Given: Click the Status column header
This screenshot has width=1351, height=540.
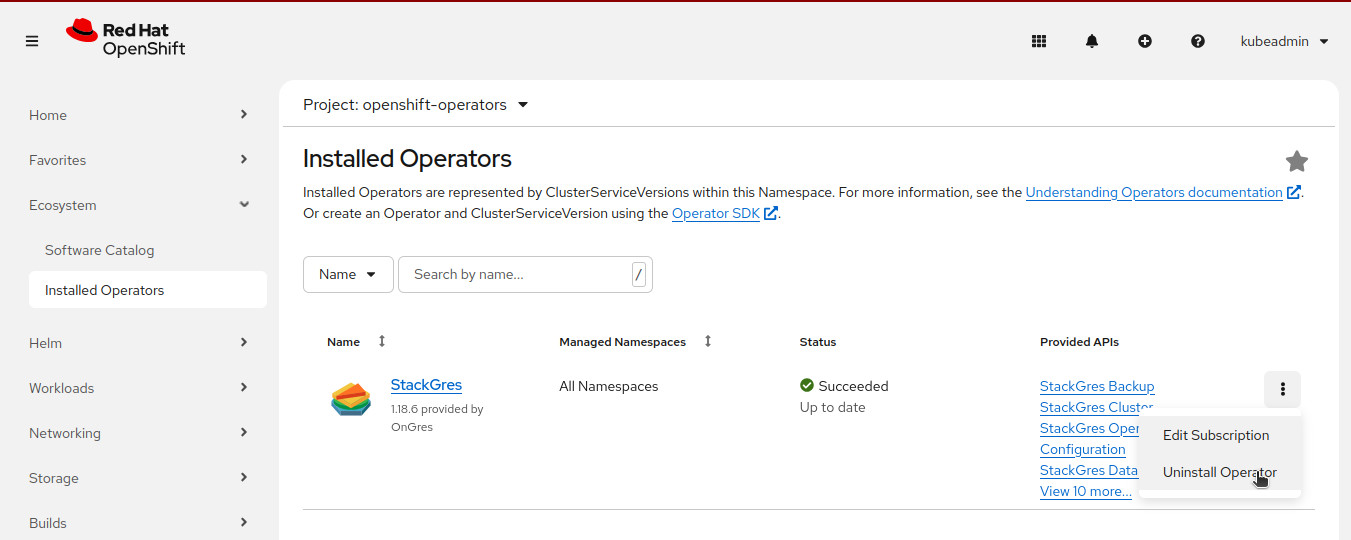Looking at the screenshot, I should (x=818, y=342).
